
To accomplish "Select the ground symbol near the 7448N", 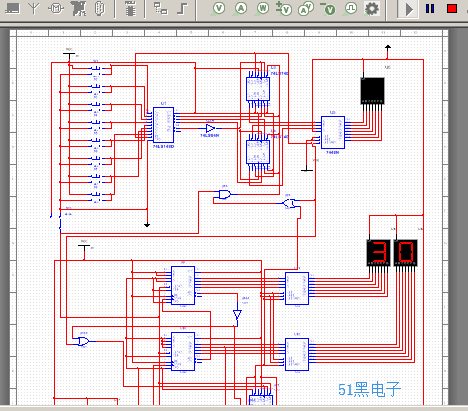I will coord(307,169).
